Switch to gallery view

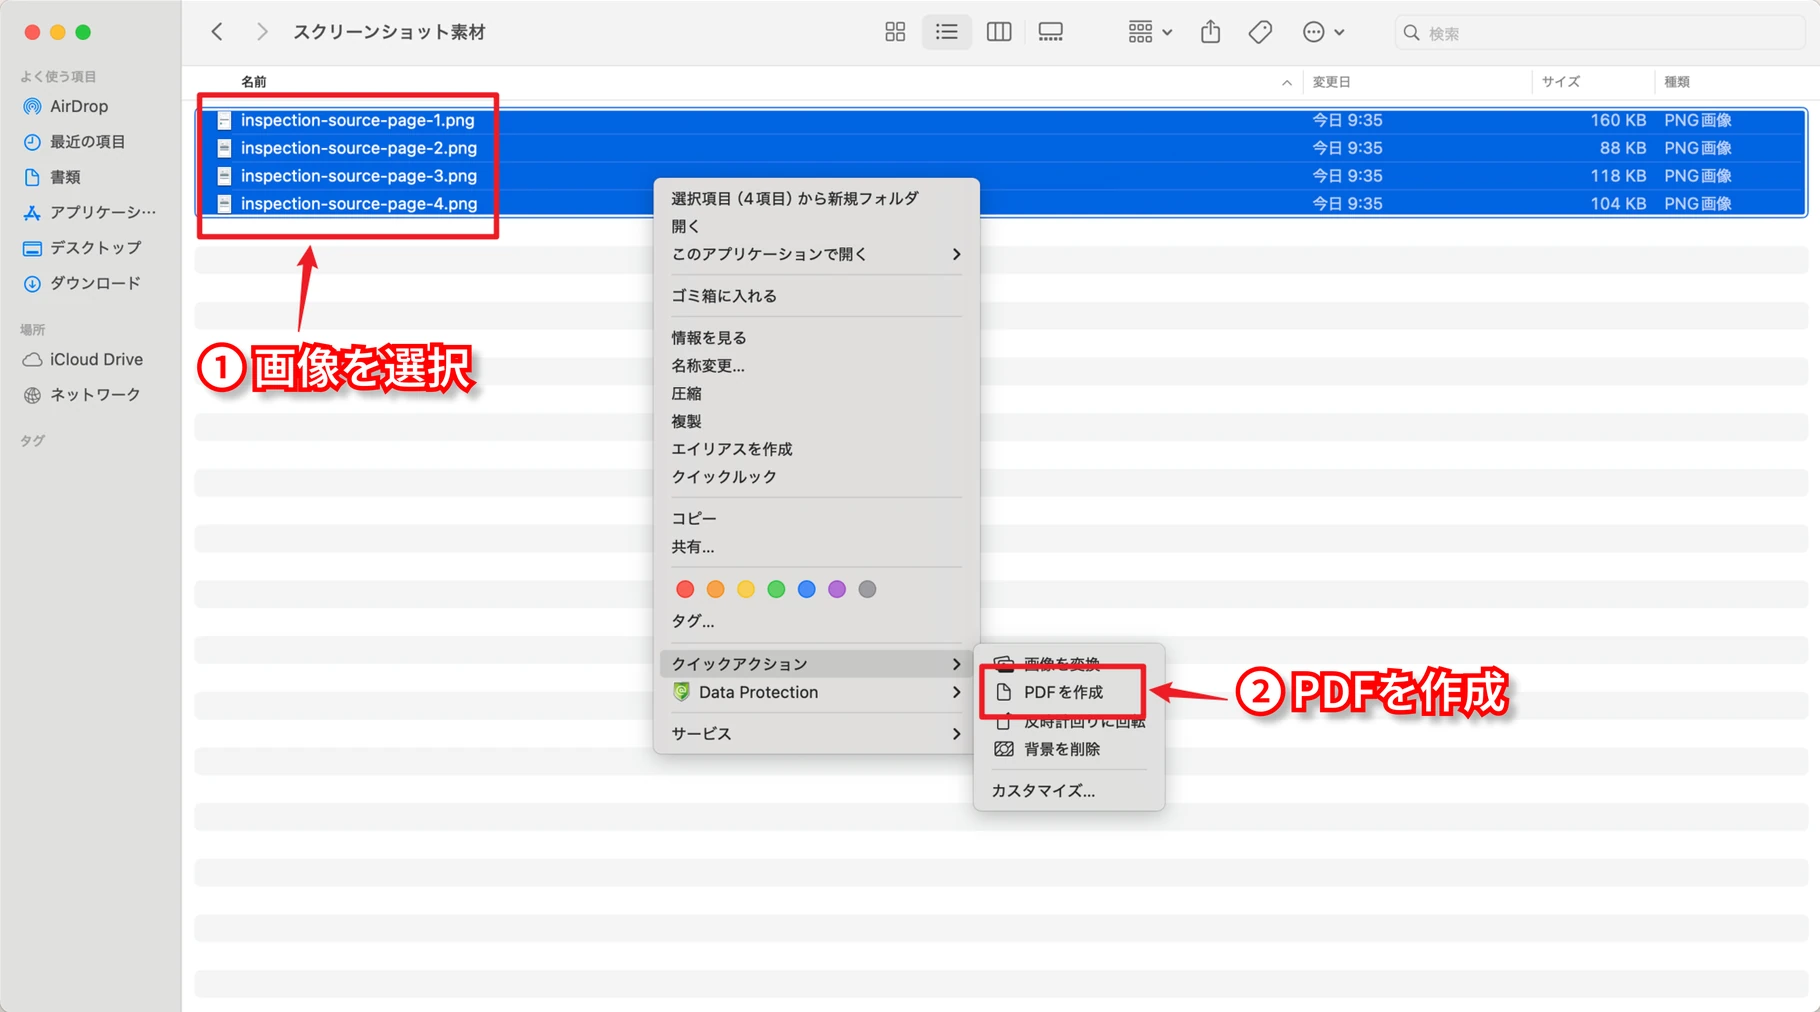tap(1050, 32)
